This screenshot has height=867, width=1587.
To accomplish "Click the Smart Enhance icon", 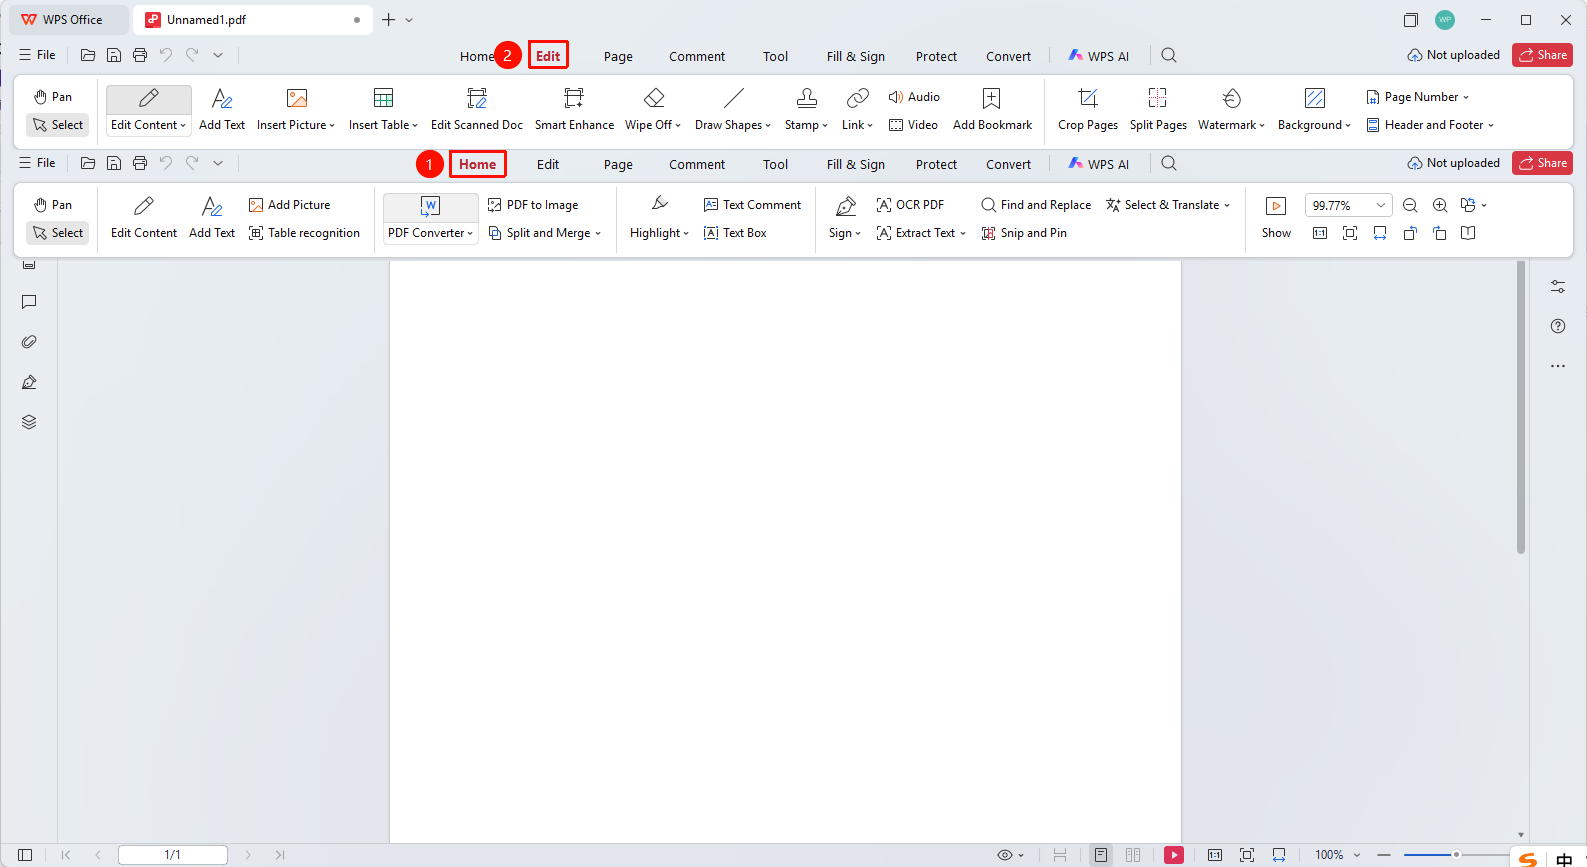I will point(574,98).
